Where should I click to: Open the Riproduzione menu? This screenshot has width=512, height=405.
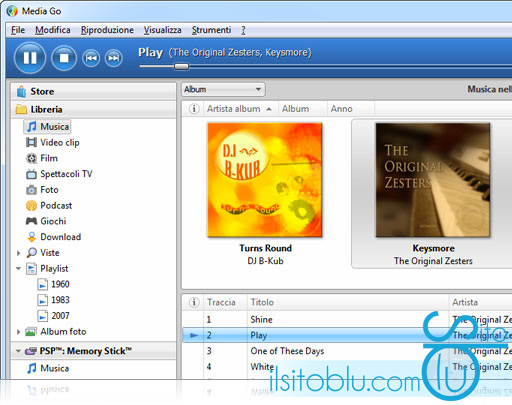pos(107,30)
